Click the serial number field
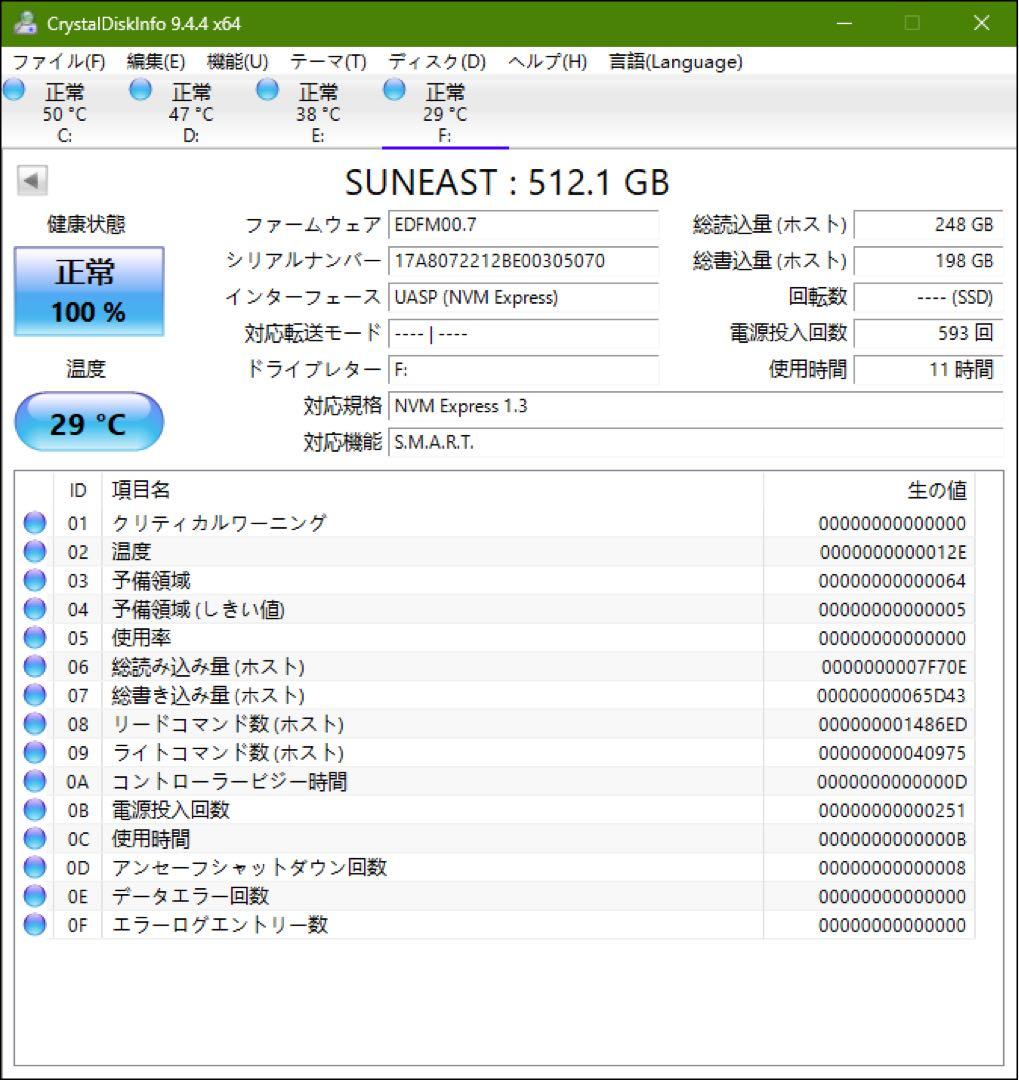Viewport: 1019px width, 1080px height. point(522,261)
